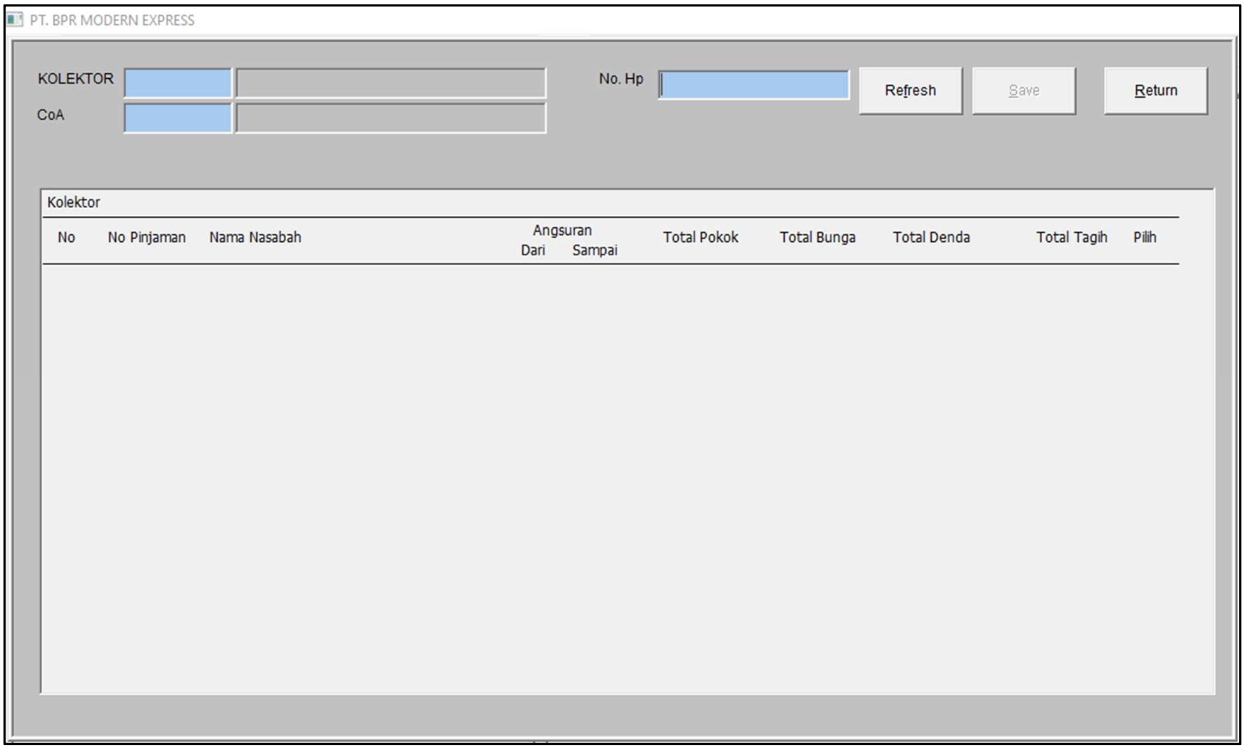Focus the KOLEKTOR code input field
This screenshot has width=1244, height=754.
[177, 83]
